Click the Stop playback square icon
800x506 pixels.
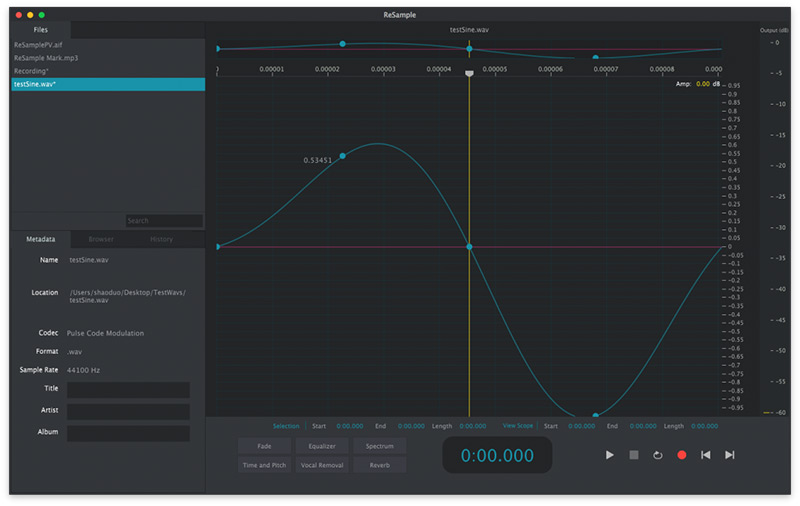tap(633, 455)
